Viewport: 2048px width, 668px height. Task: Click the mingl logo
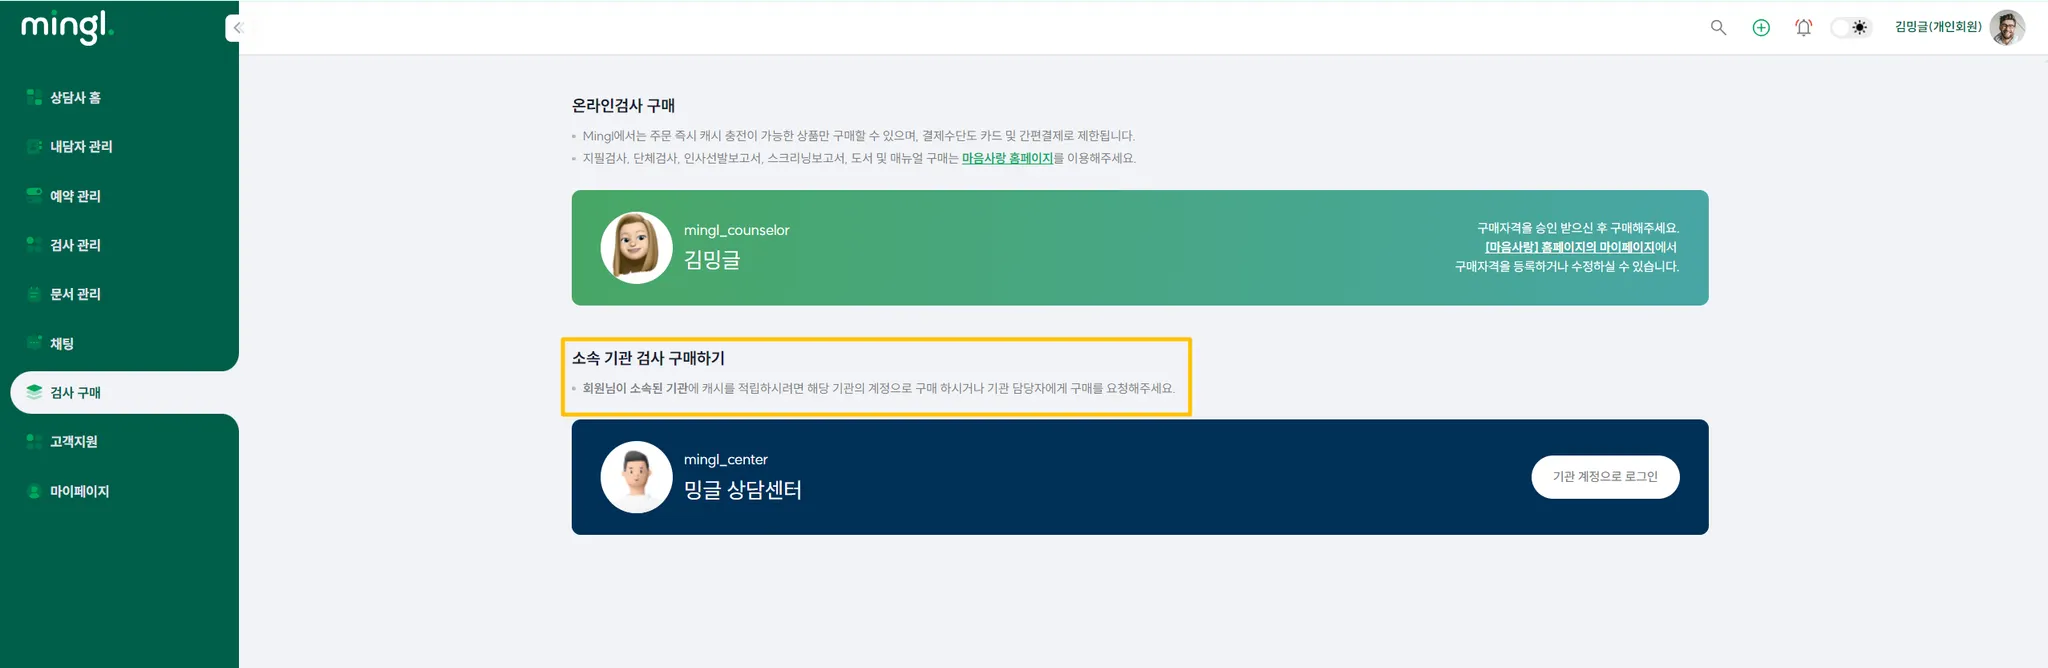pos(67,27)
